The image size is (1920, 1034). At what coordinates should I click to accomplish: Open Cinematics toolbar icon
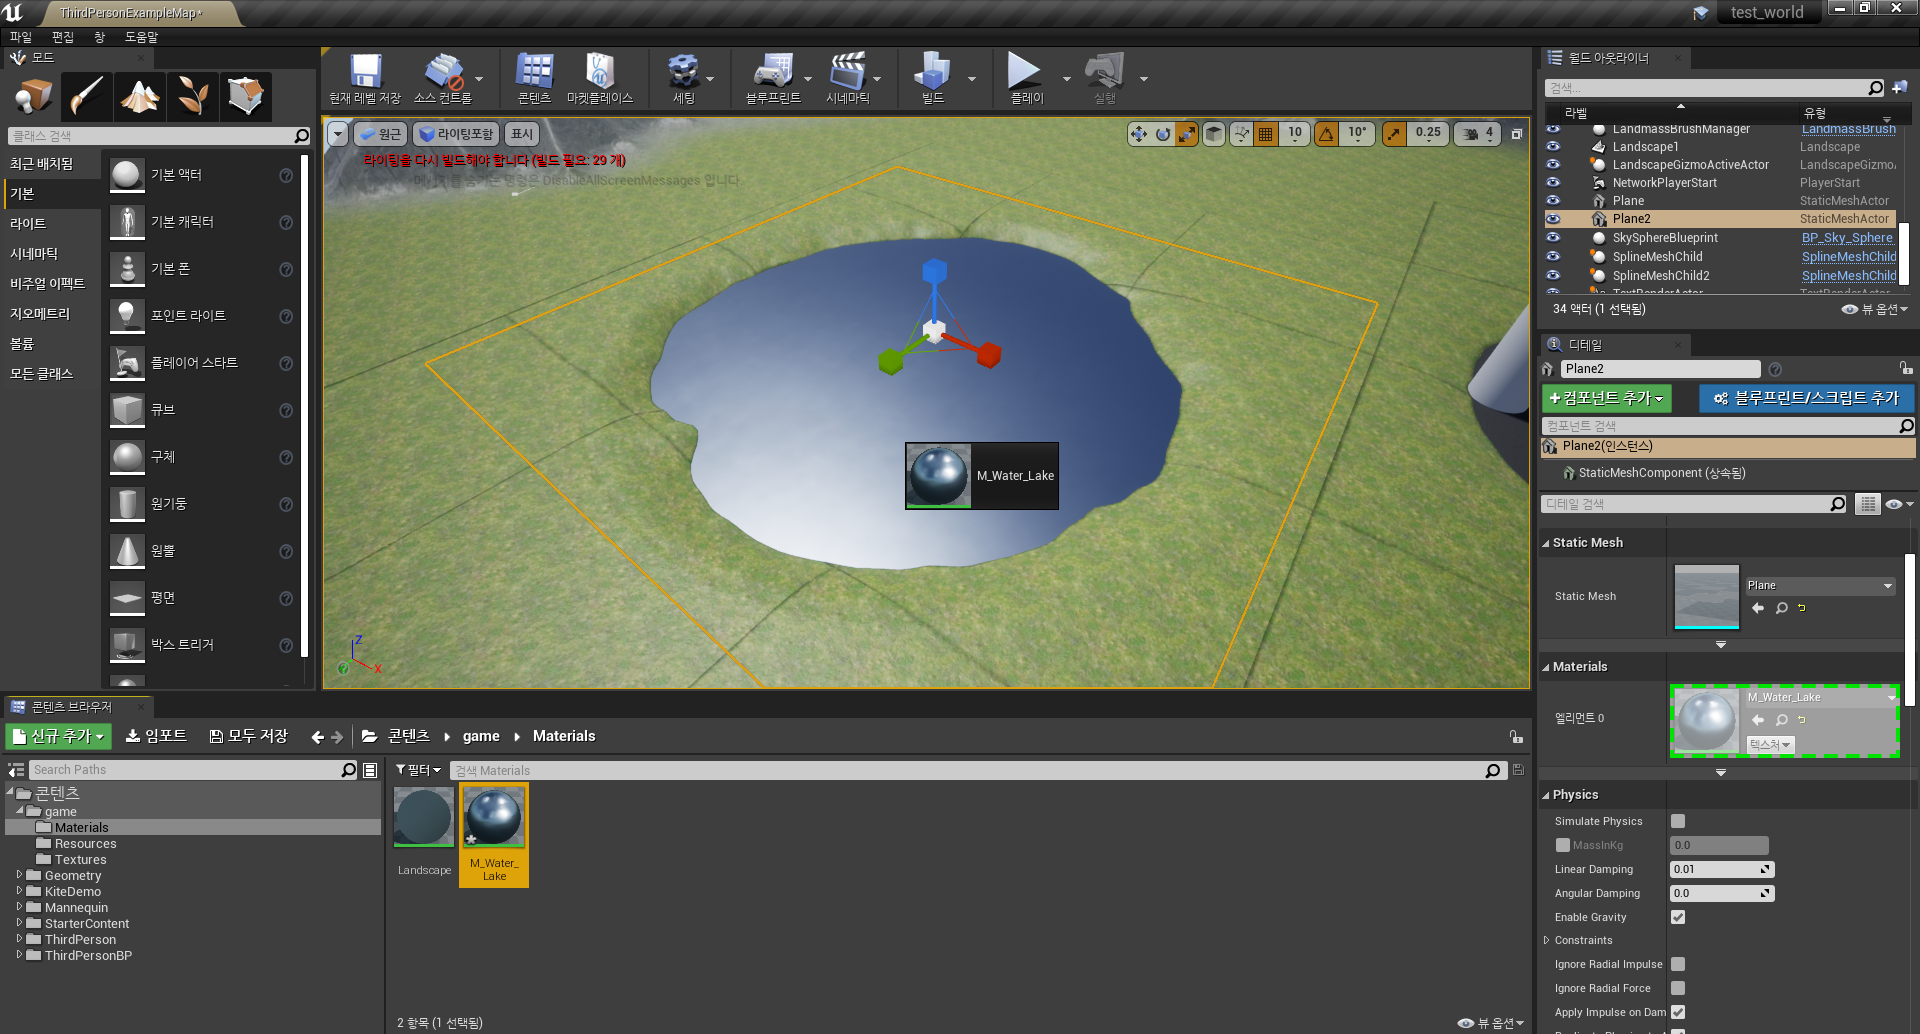847,78
